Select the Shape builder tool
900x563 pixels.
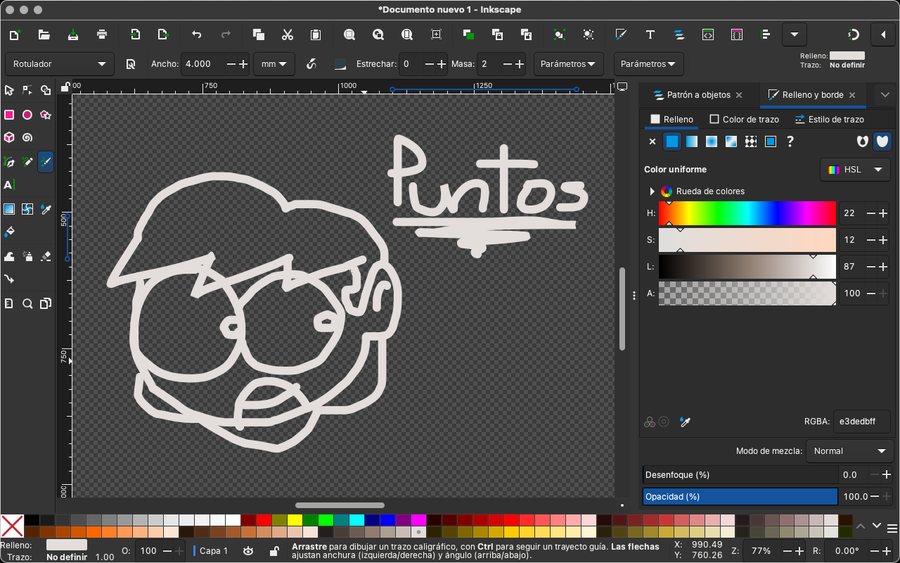pos(45,90)
